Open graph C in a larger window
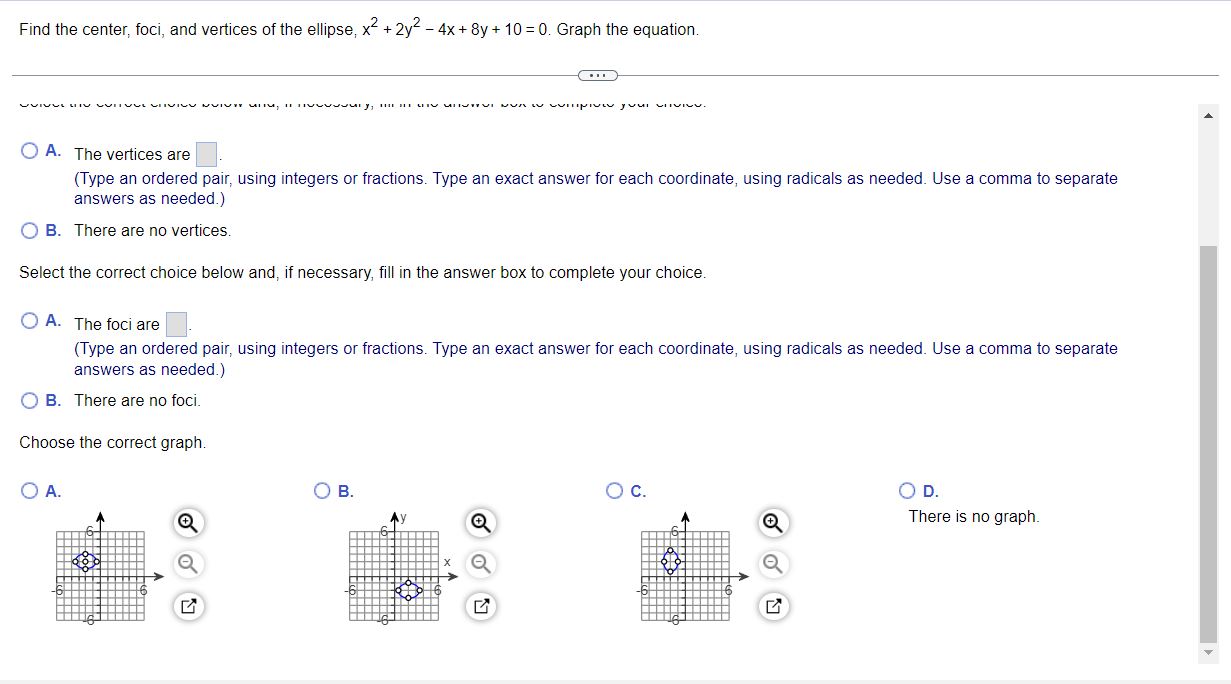The image size is (1231, 684). point(771,605)
